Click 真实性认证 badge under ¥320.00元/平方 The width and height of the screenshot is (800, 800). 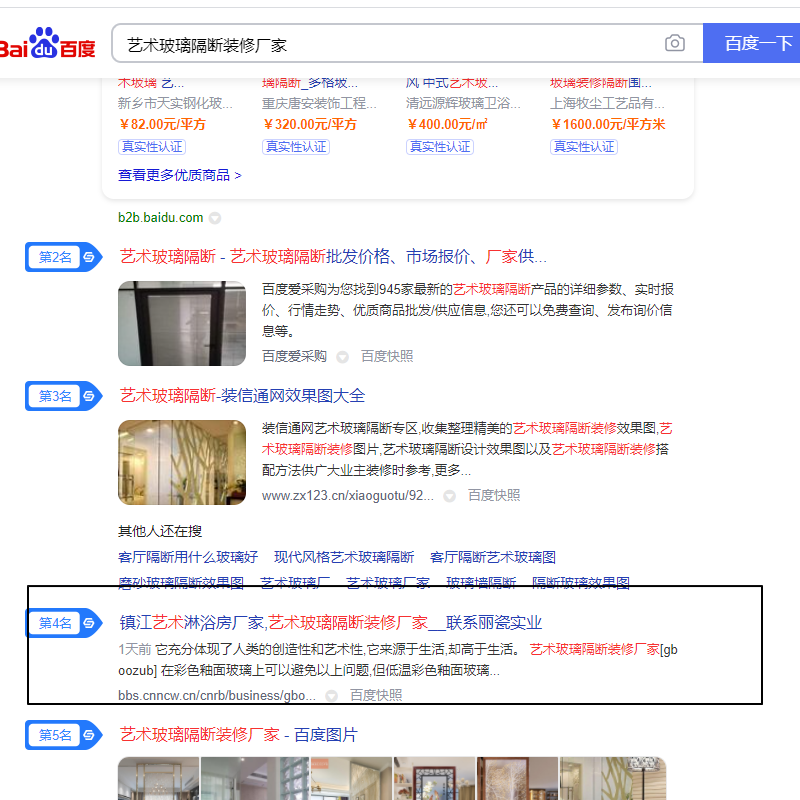pyautogui.click(x=296, y=147)
